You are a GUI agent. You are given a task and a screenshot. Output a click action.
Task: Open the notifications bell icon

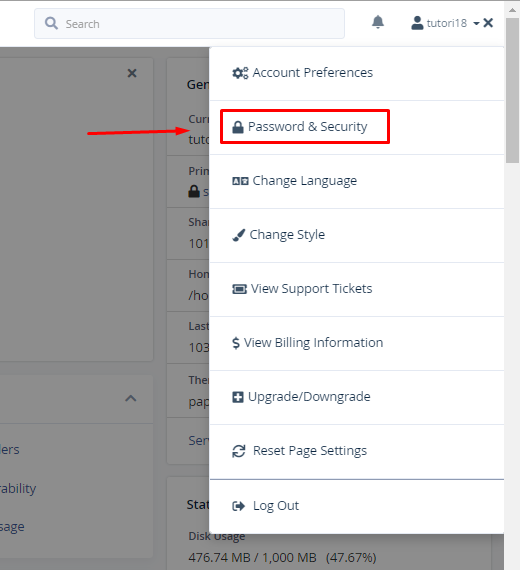378,22
